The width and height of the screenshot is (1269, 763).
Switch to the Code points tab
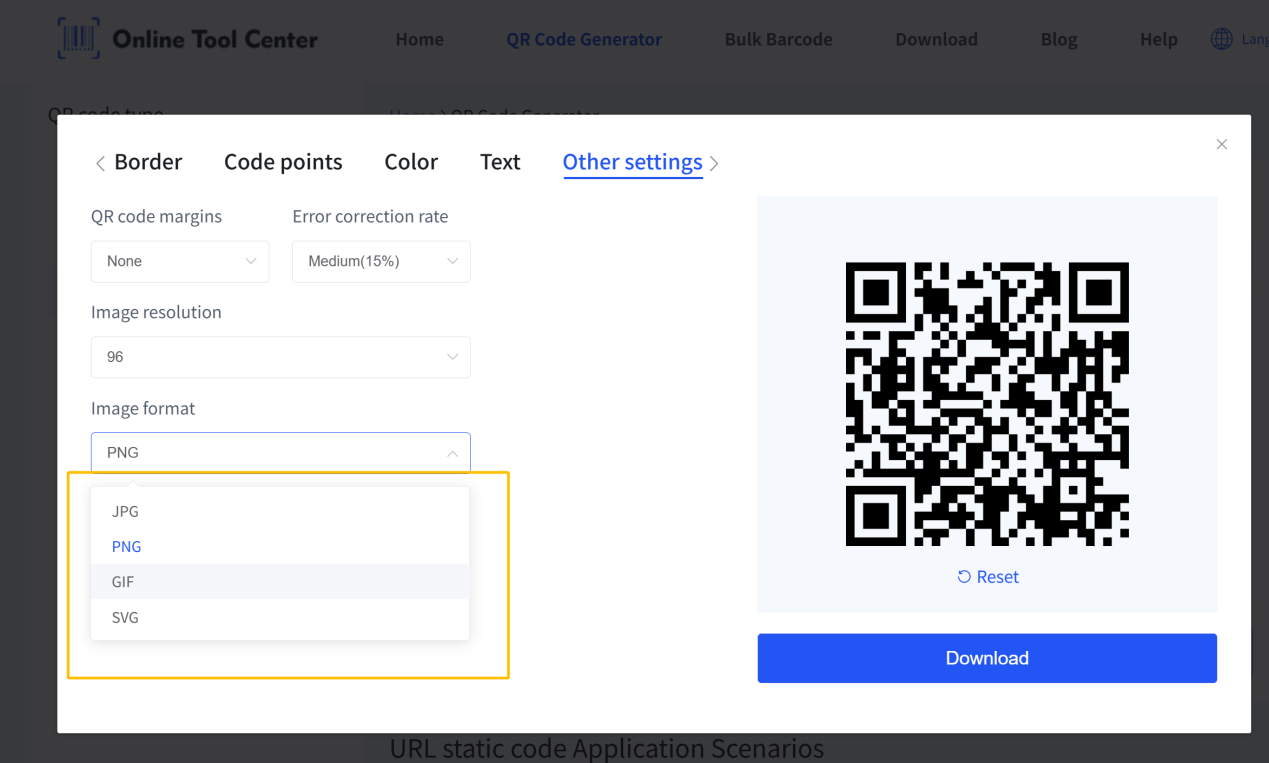(x=283, y=162)
